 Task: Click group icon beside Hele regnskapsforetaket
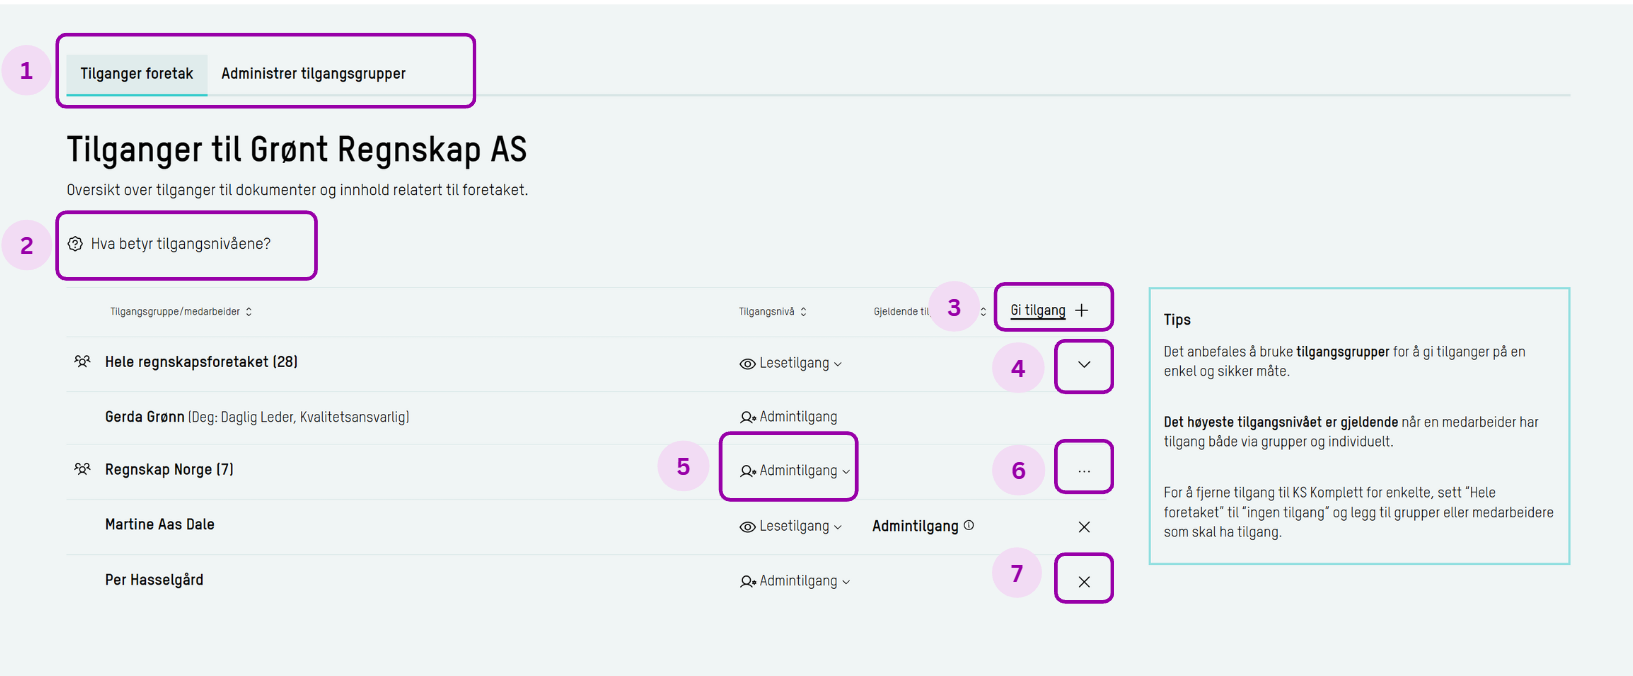point(82,362)
